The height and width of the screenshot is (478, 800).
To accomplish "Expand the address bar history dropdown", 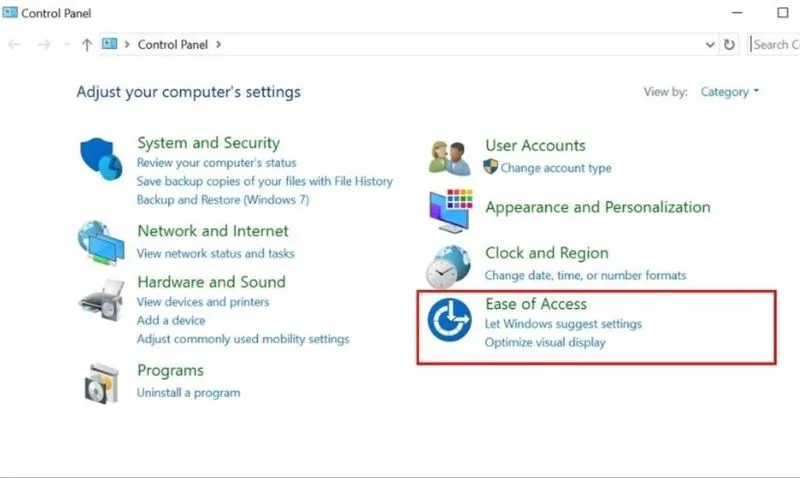I will coord(709,44).
